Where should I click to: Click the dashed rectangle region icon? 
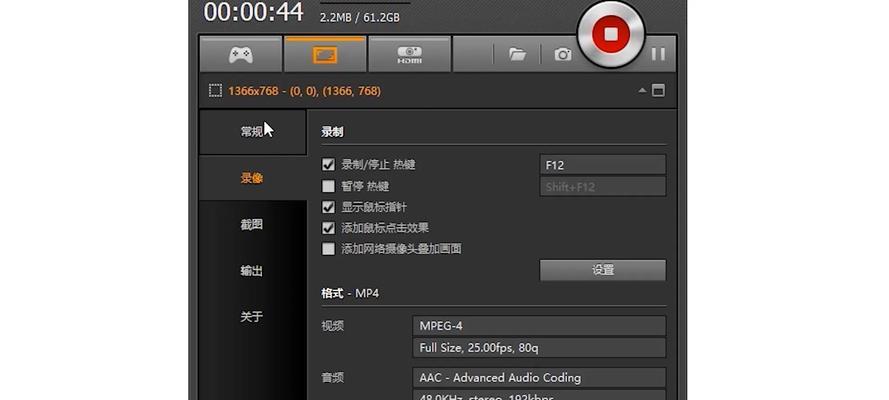pos(215,91)
